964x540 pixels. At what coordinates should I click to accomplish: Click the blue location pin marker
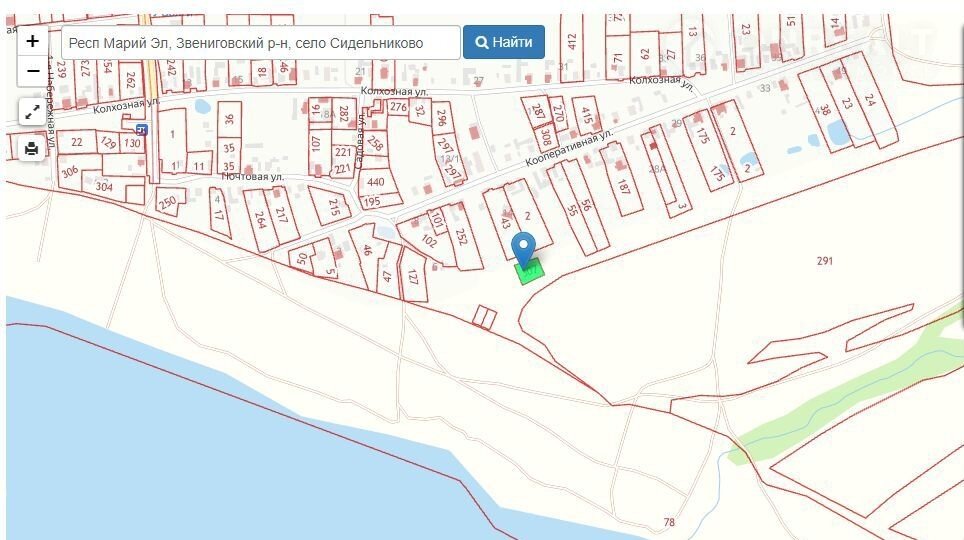click(523, 248)
